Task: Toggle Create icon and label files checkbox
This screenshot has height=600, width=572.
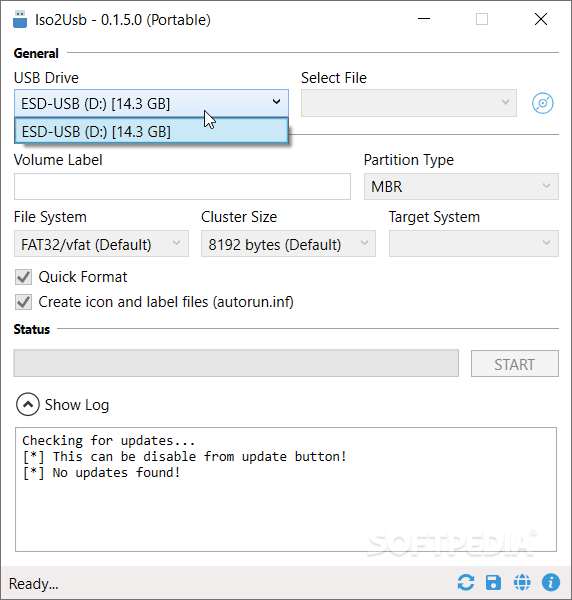Action: (23, 302)
